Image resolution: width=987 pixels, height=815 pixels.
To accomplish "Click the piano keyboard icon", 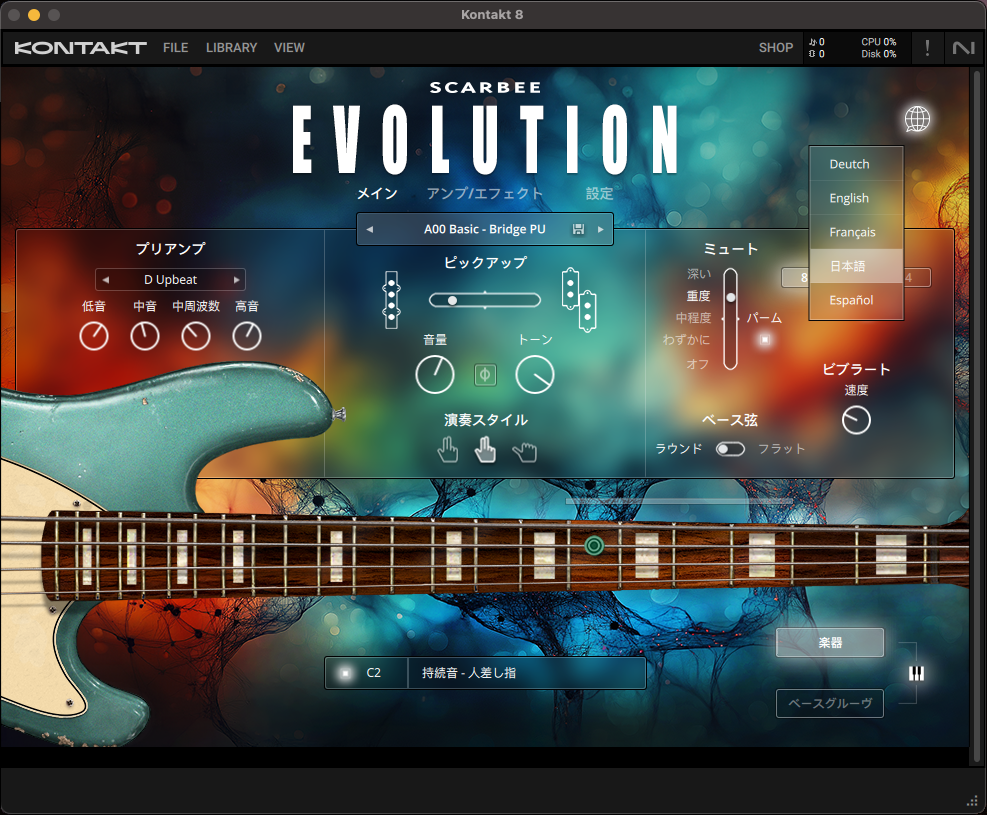I will pos(916,673).
